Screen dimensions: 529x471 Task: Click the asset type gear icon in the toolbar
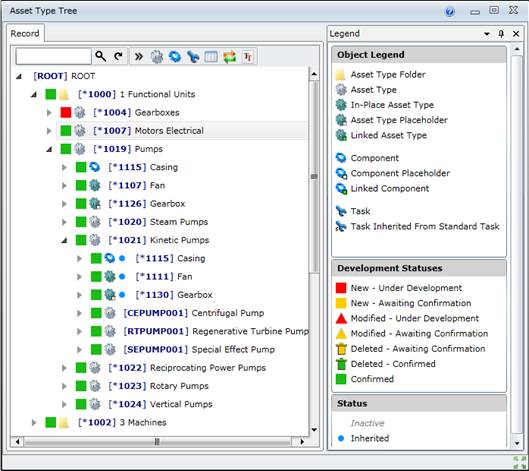[x=157, y=57]
